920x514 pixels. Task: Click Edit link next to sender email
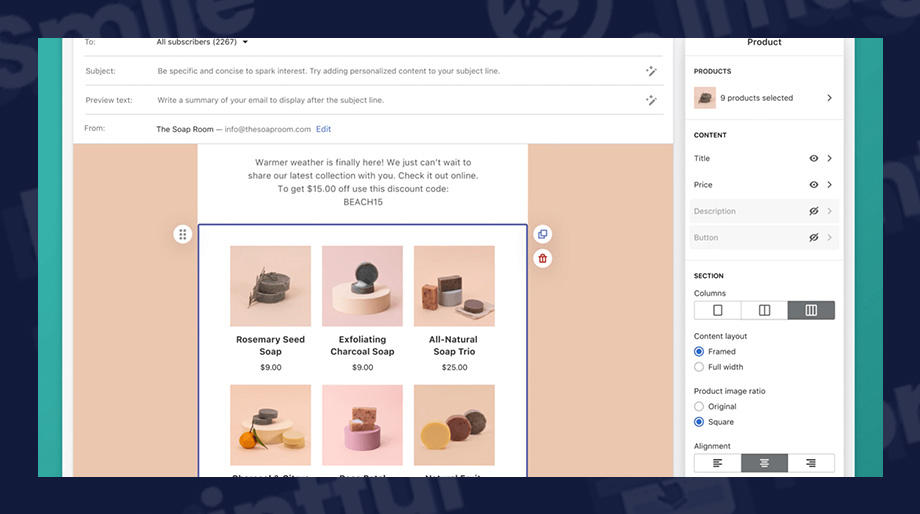click(323, 129)
